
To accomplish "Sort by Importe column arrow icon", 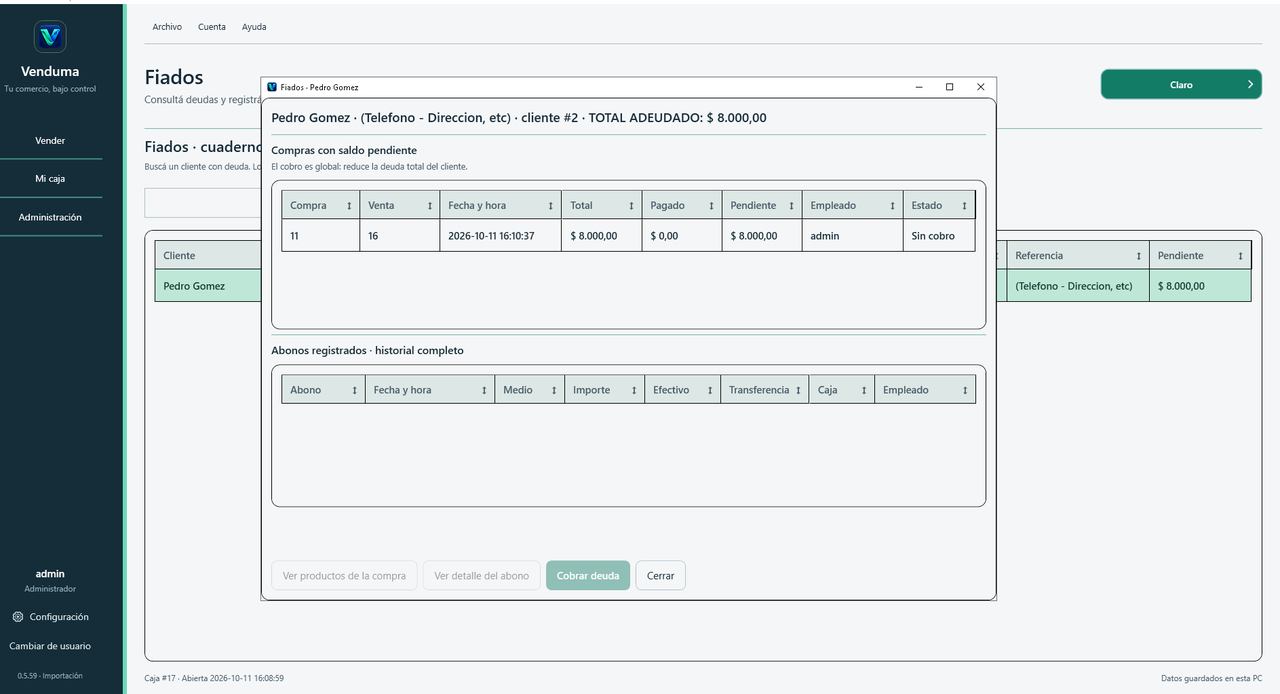I will point(634,390).
